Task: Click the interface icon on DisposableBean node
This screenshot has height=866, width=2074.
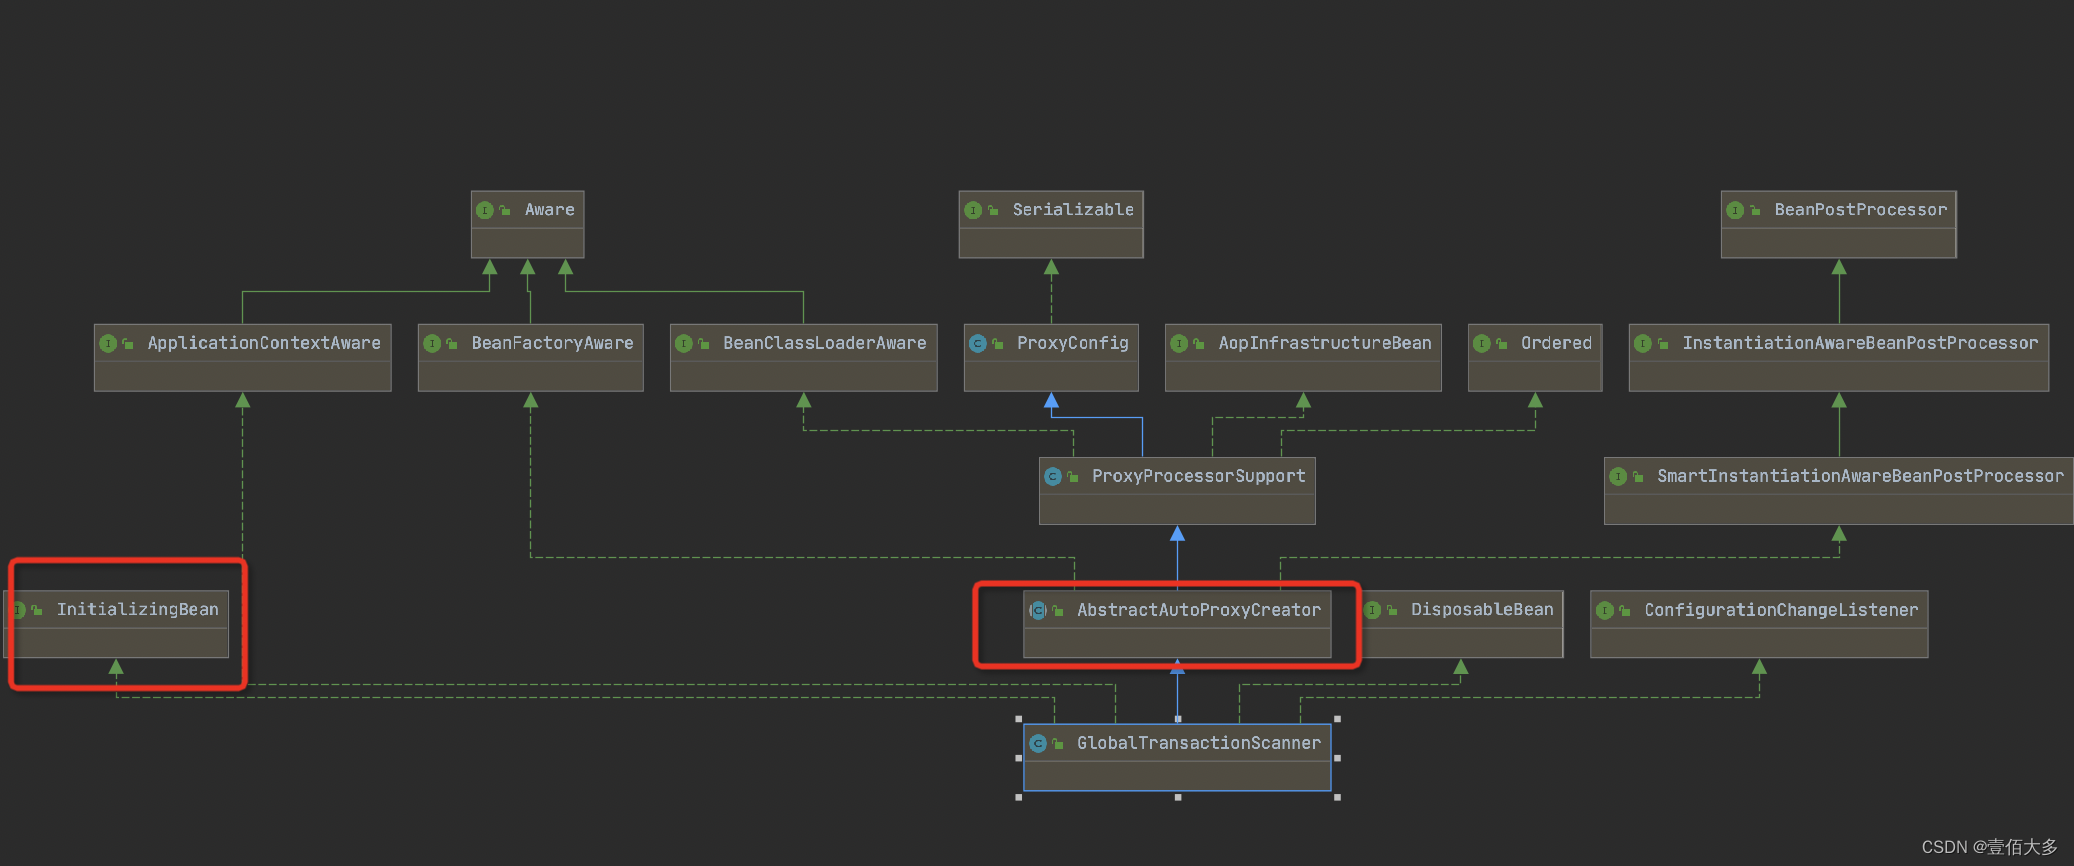Action: point(1373,610)
